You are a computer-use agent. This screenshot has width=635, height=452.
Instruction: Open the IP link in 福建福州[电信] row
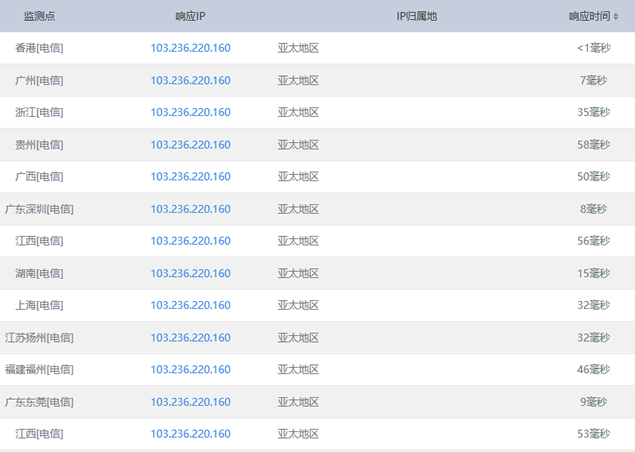tap(190, 369)
